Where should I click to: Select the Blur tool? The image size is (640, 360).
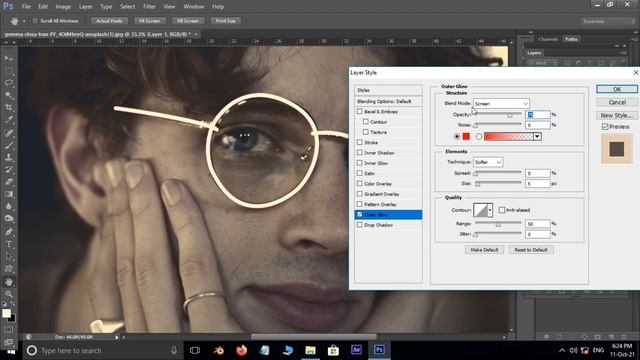(x=9, y=207)
